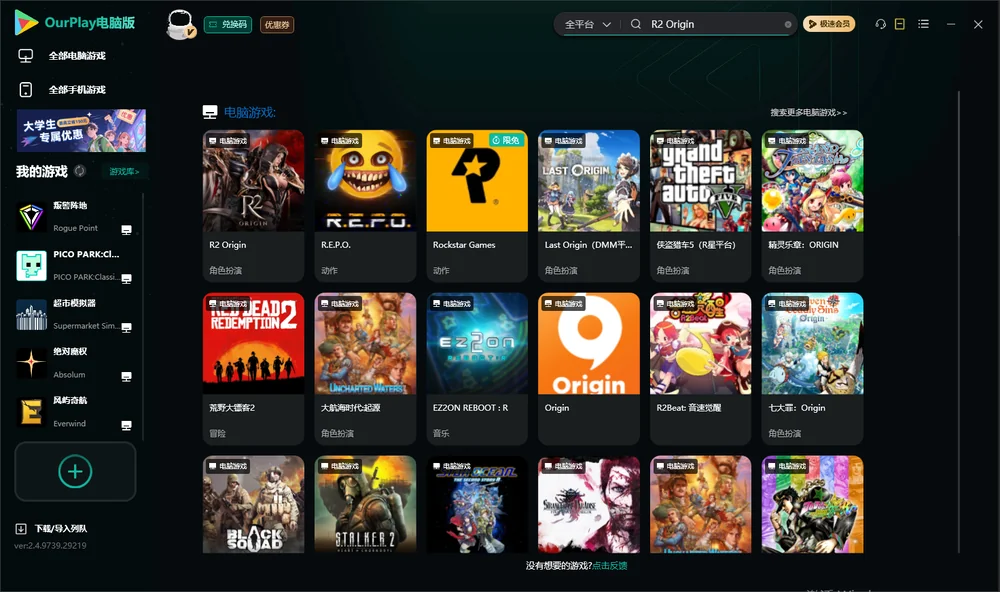1000x592 pixels.
Task: Open the 绝对魔权 Absolum game icon
Action: [x=31, y=364]
